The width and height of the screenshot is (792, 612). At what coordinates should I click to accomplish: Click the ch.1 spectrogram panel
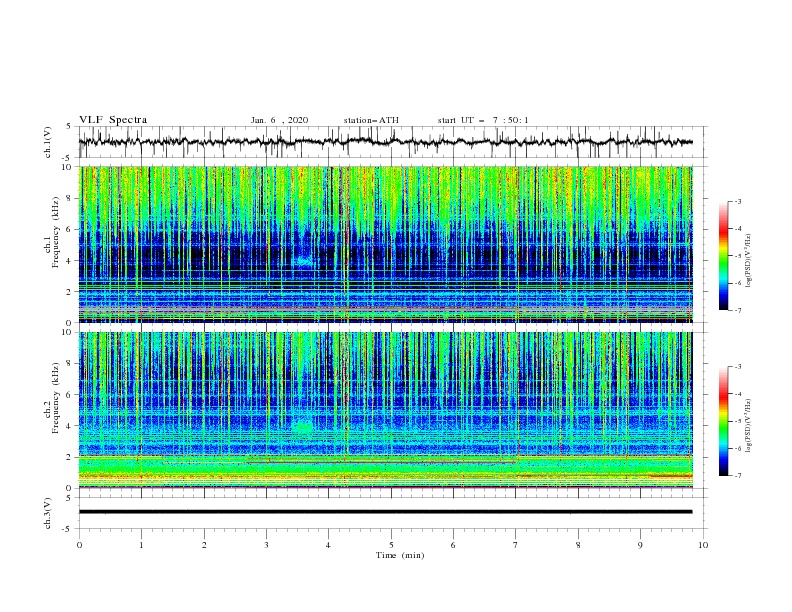tap(385, 244)
